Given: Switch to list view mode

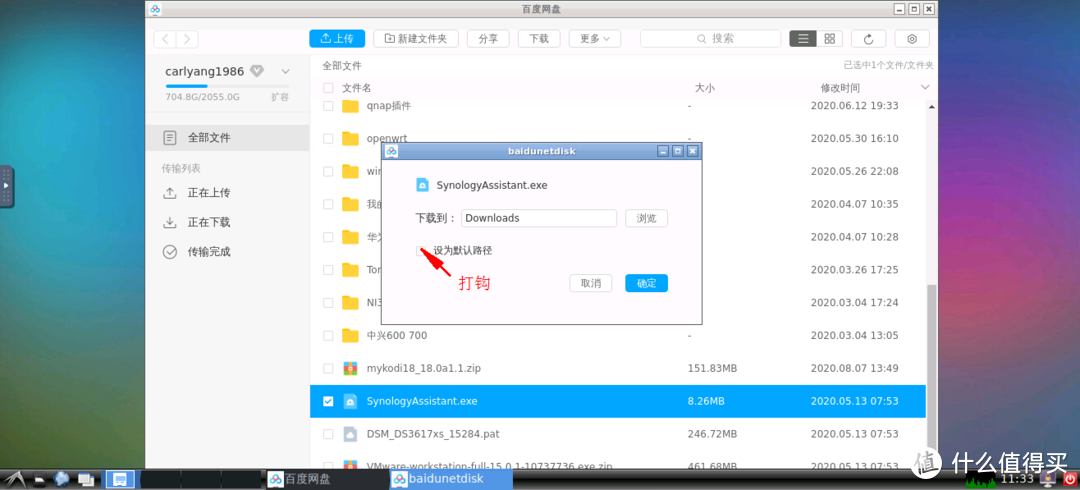Looking at the screenshot, I should tap(802, 39).
